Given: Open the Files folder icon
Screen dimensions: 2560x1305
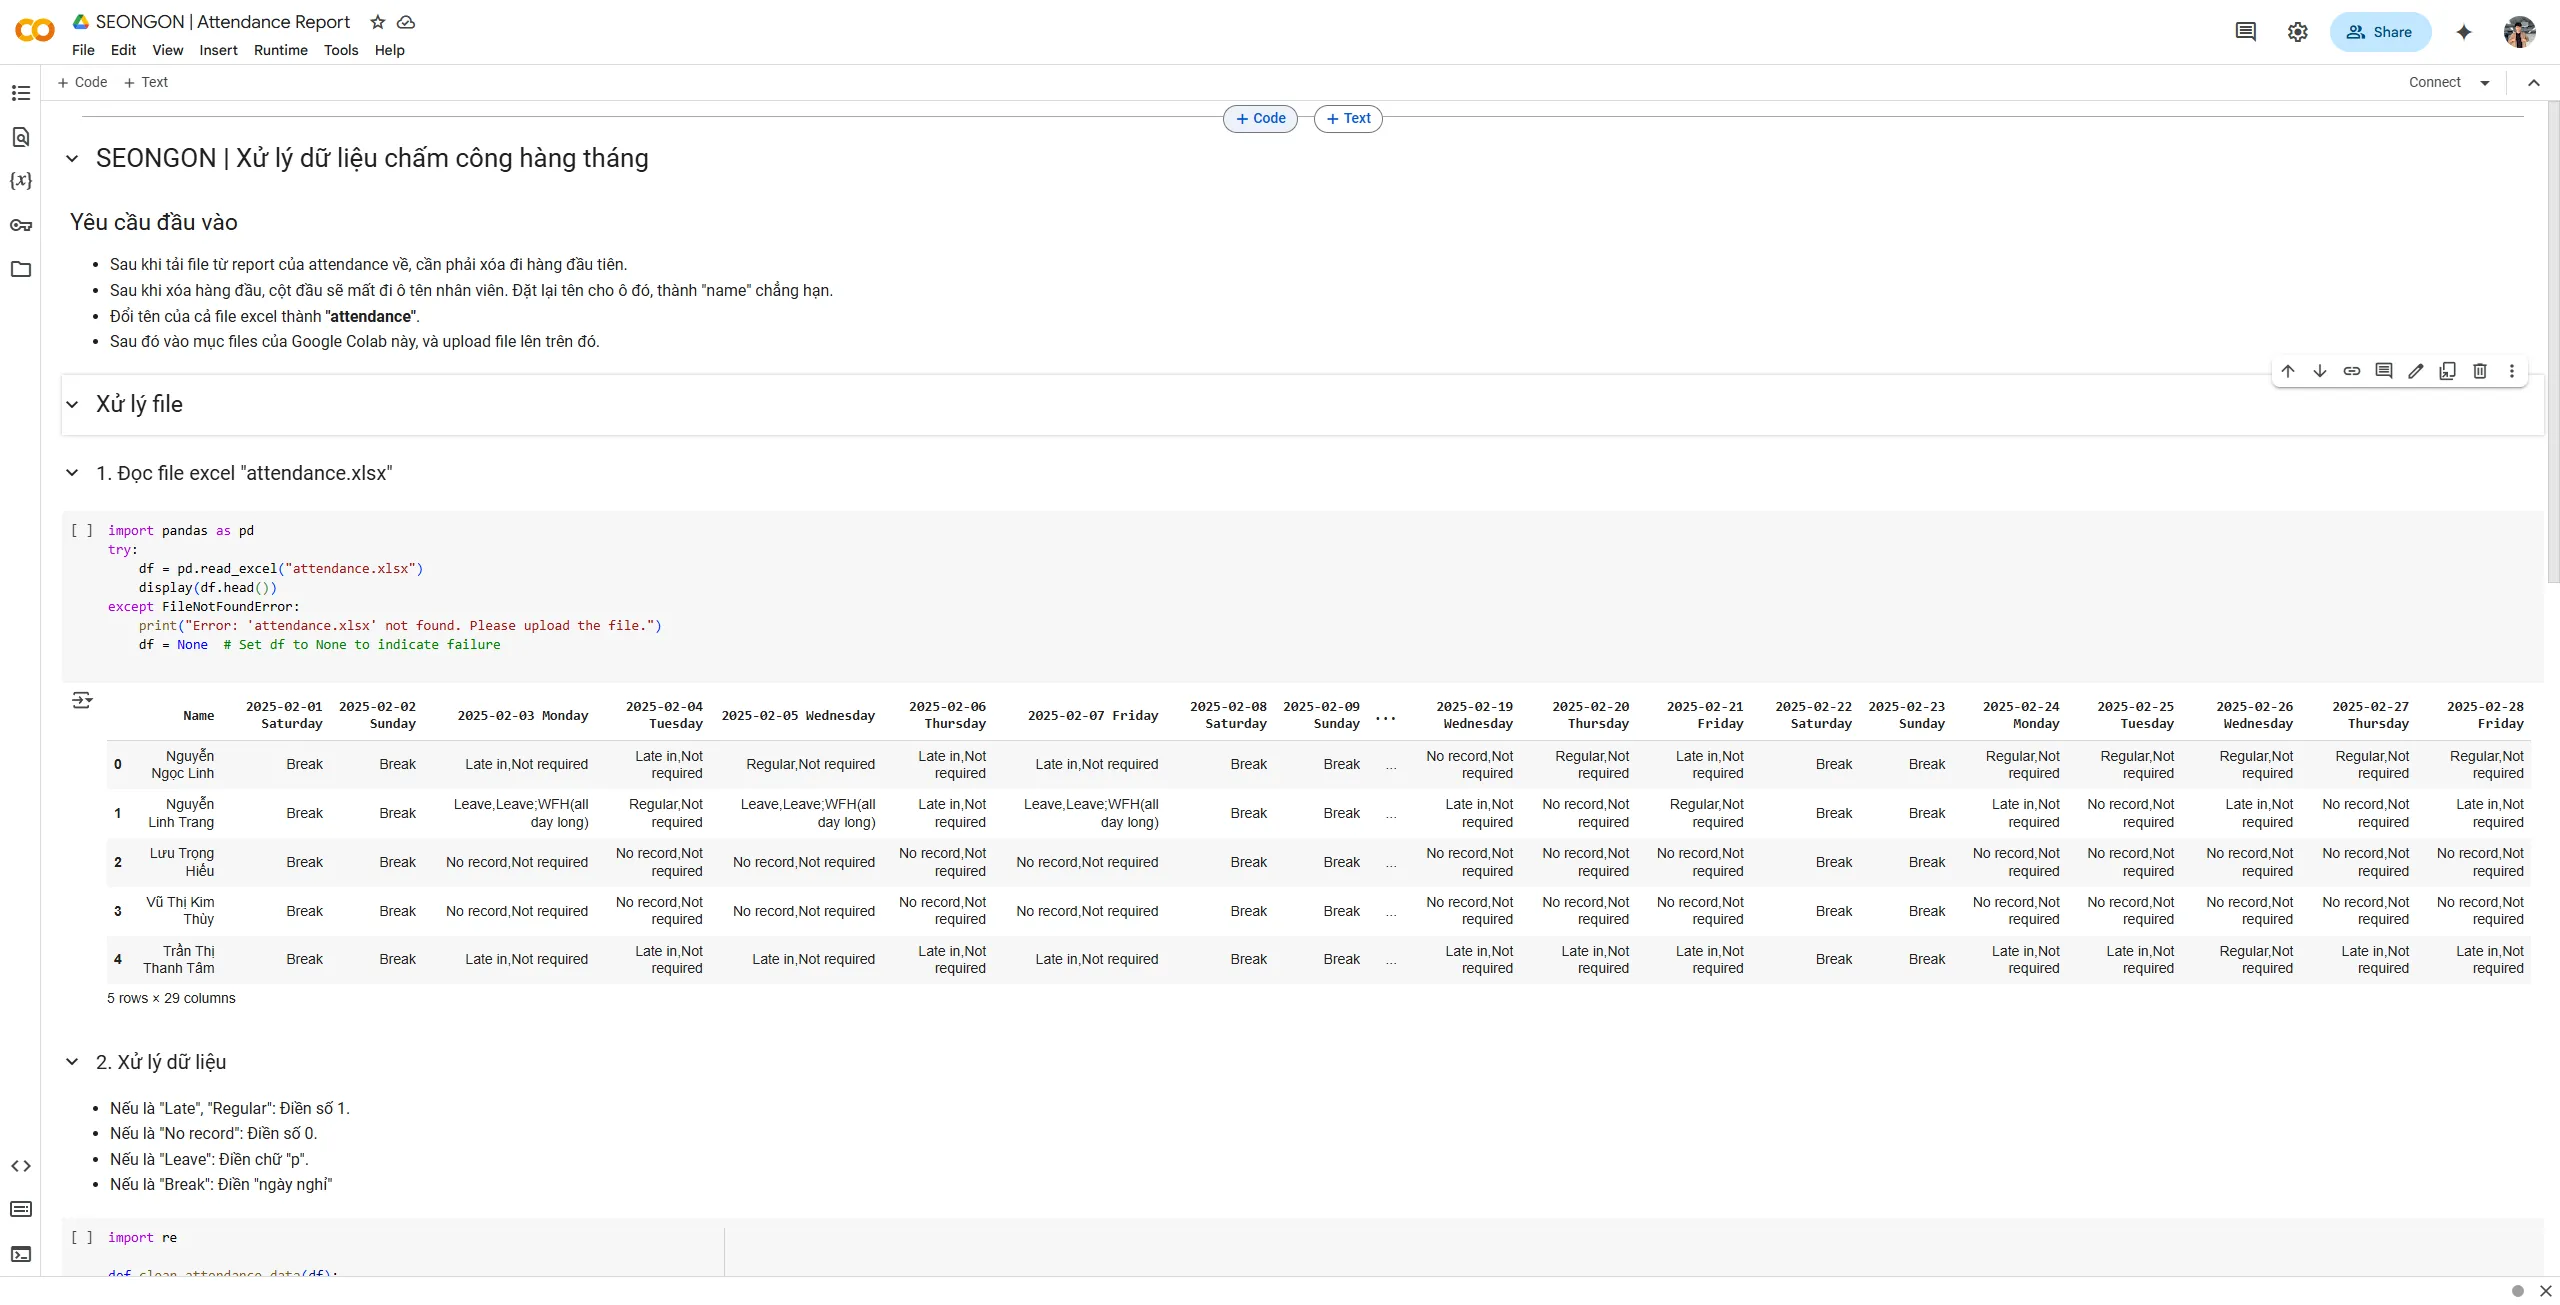Looking at the screenshot, I should coord(21,269).
